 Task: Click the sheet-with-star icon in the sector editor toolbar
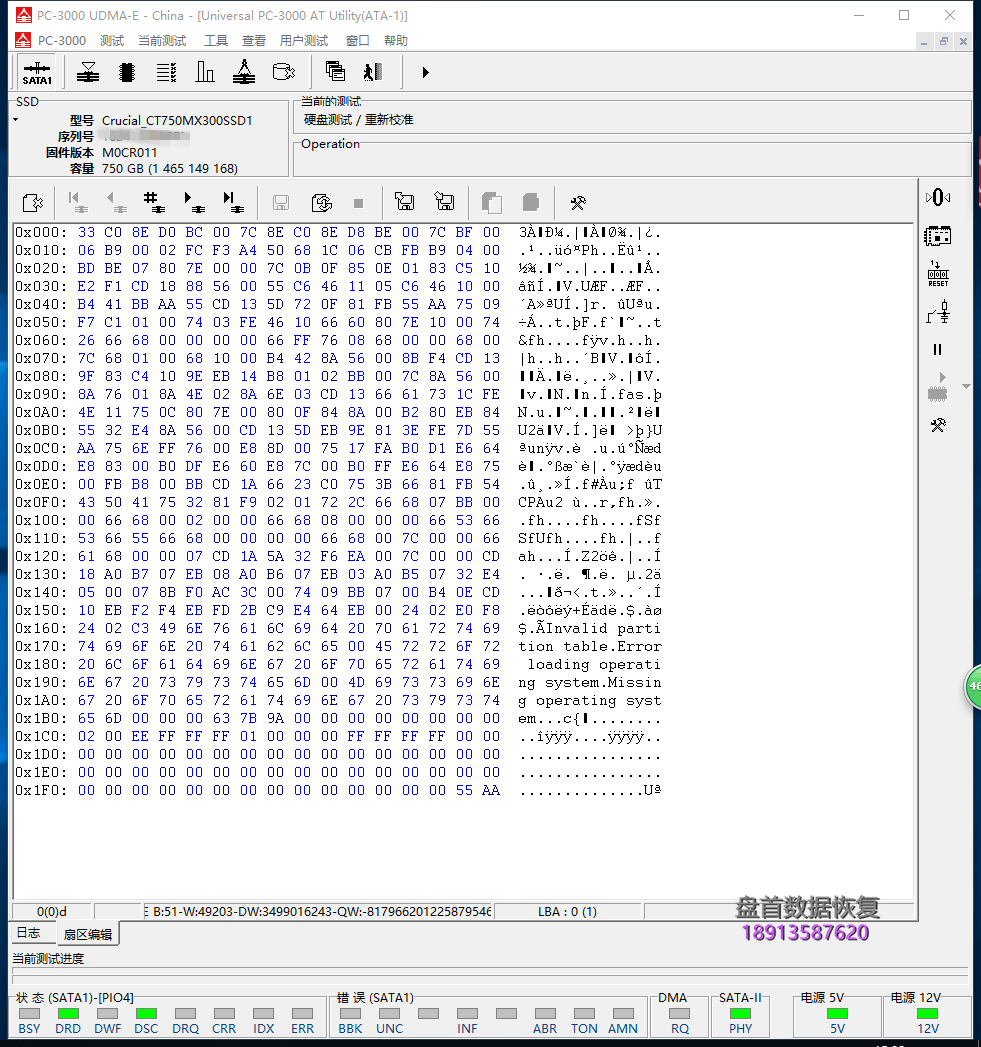click(x=32, y=202)
